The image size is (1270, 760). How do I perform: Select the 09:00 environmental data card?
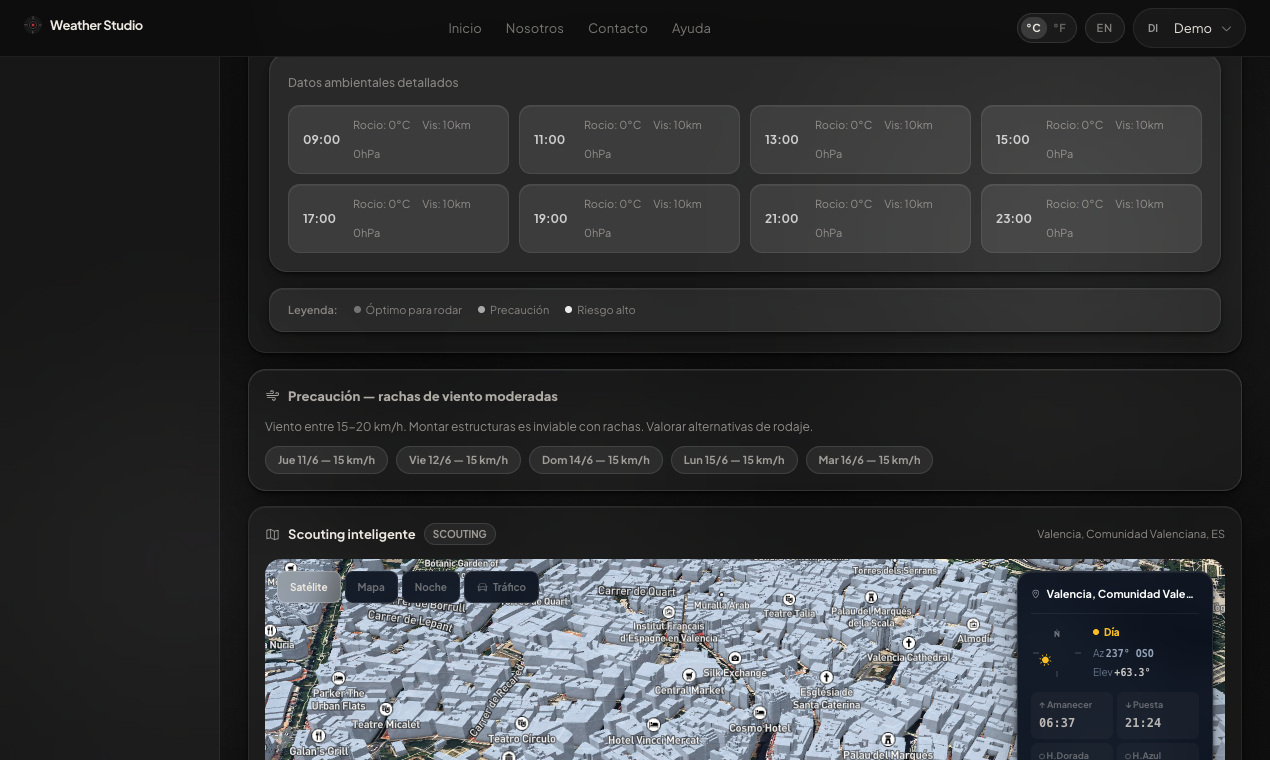(398, 140)
